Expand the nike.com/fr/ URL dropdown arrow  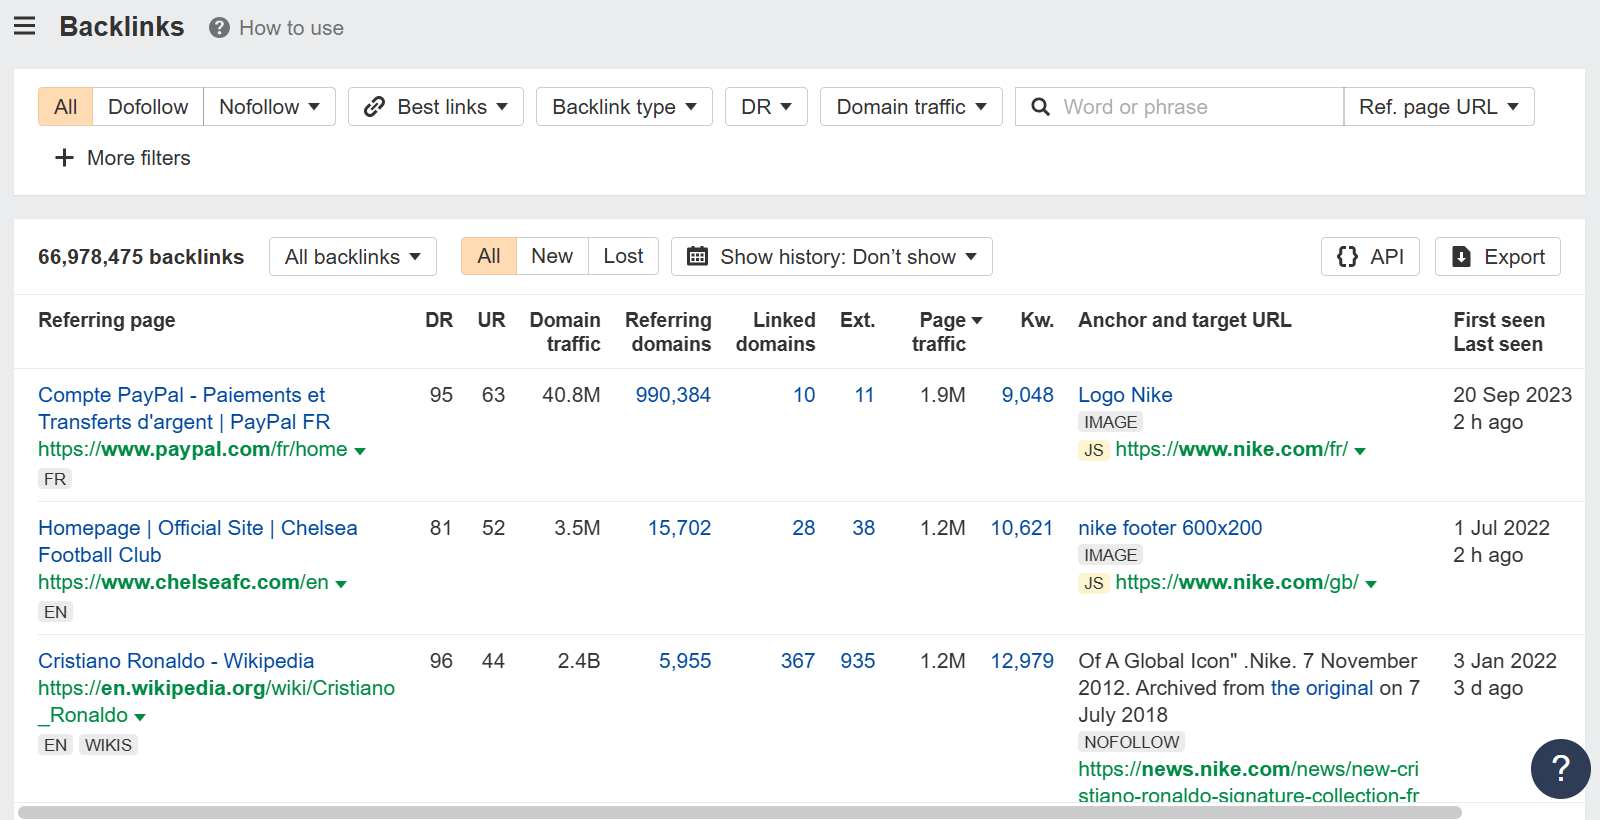click(x=1360, y=451)
